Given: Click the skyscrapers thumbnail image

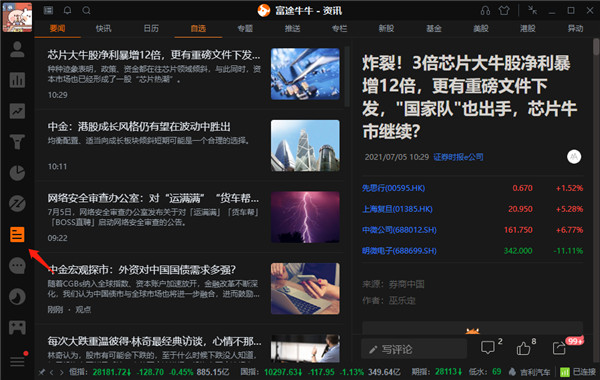Looking at the screenshot, I should tap(305, 145).
